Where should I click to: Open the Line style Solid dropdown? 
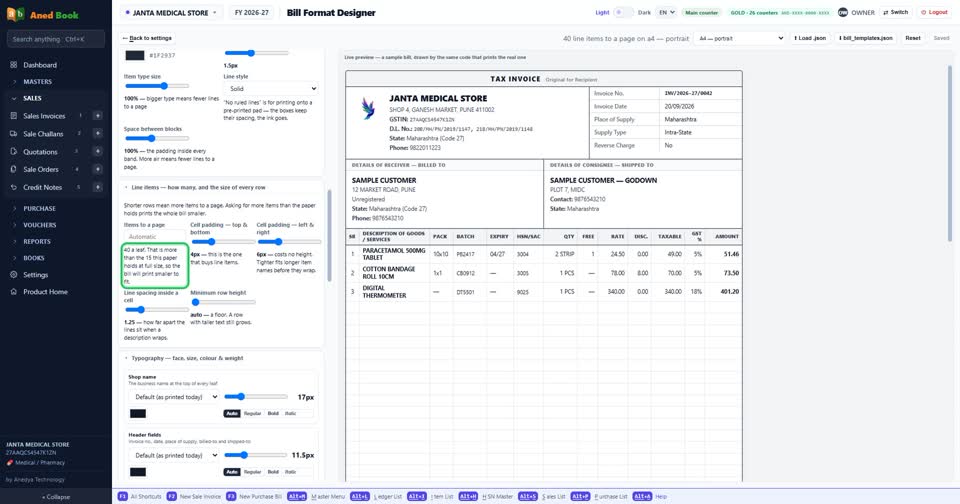pyautogui.click(x=271, y=89)
